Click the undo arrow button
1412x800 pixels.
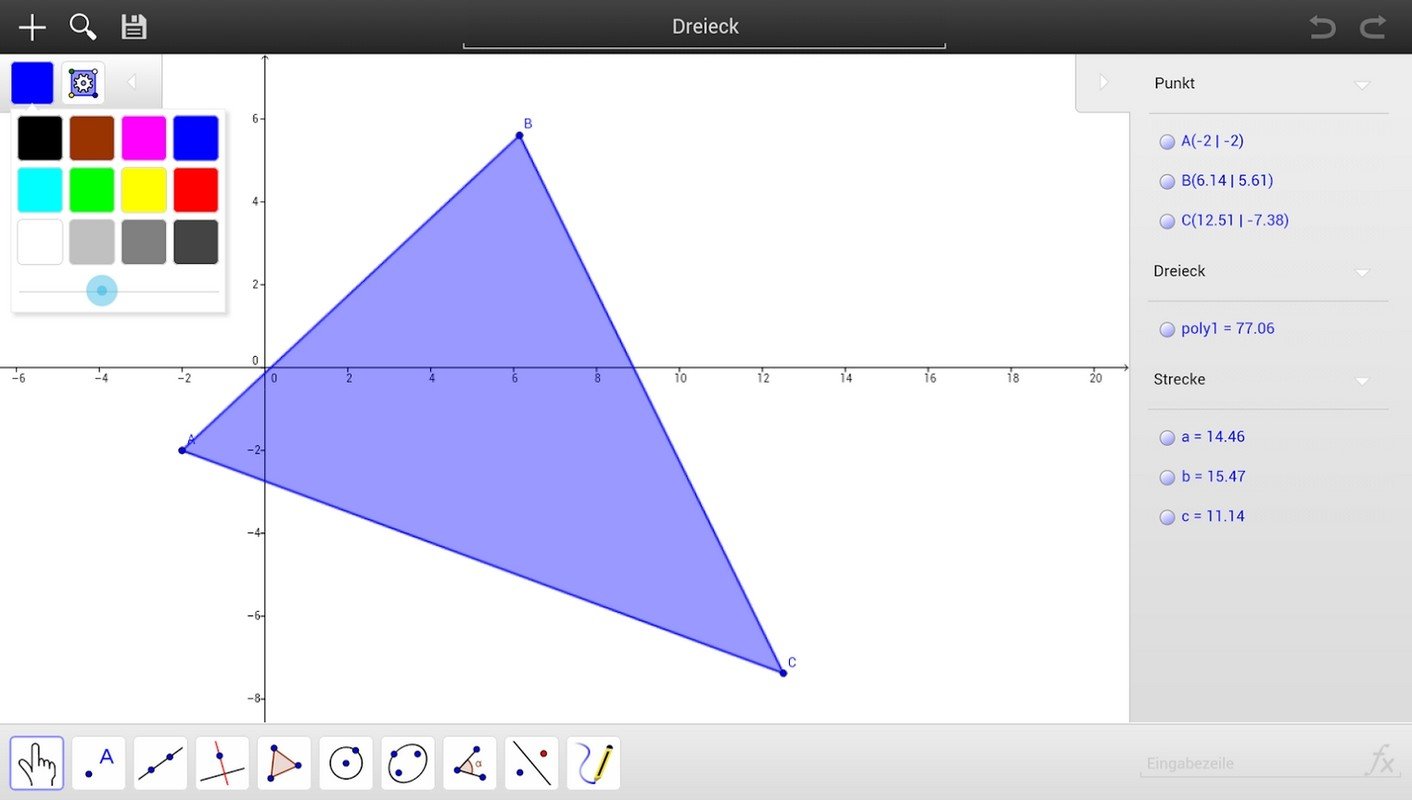click(1322, 27)
